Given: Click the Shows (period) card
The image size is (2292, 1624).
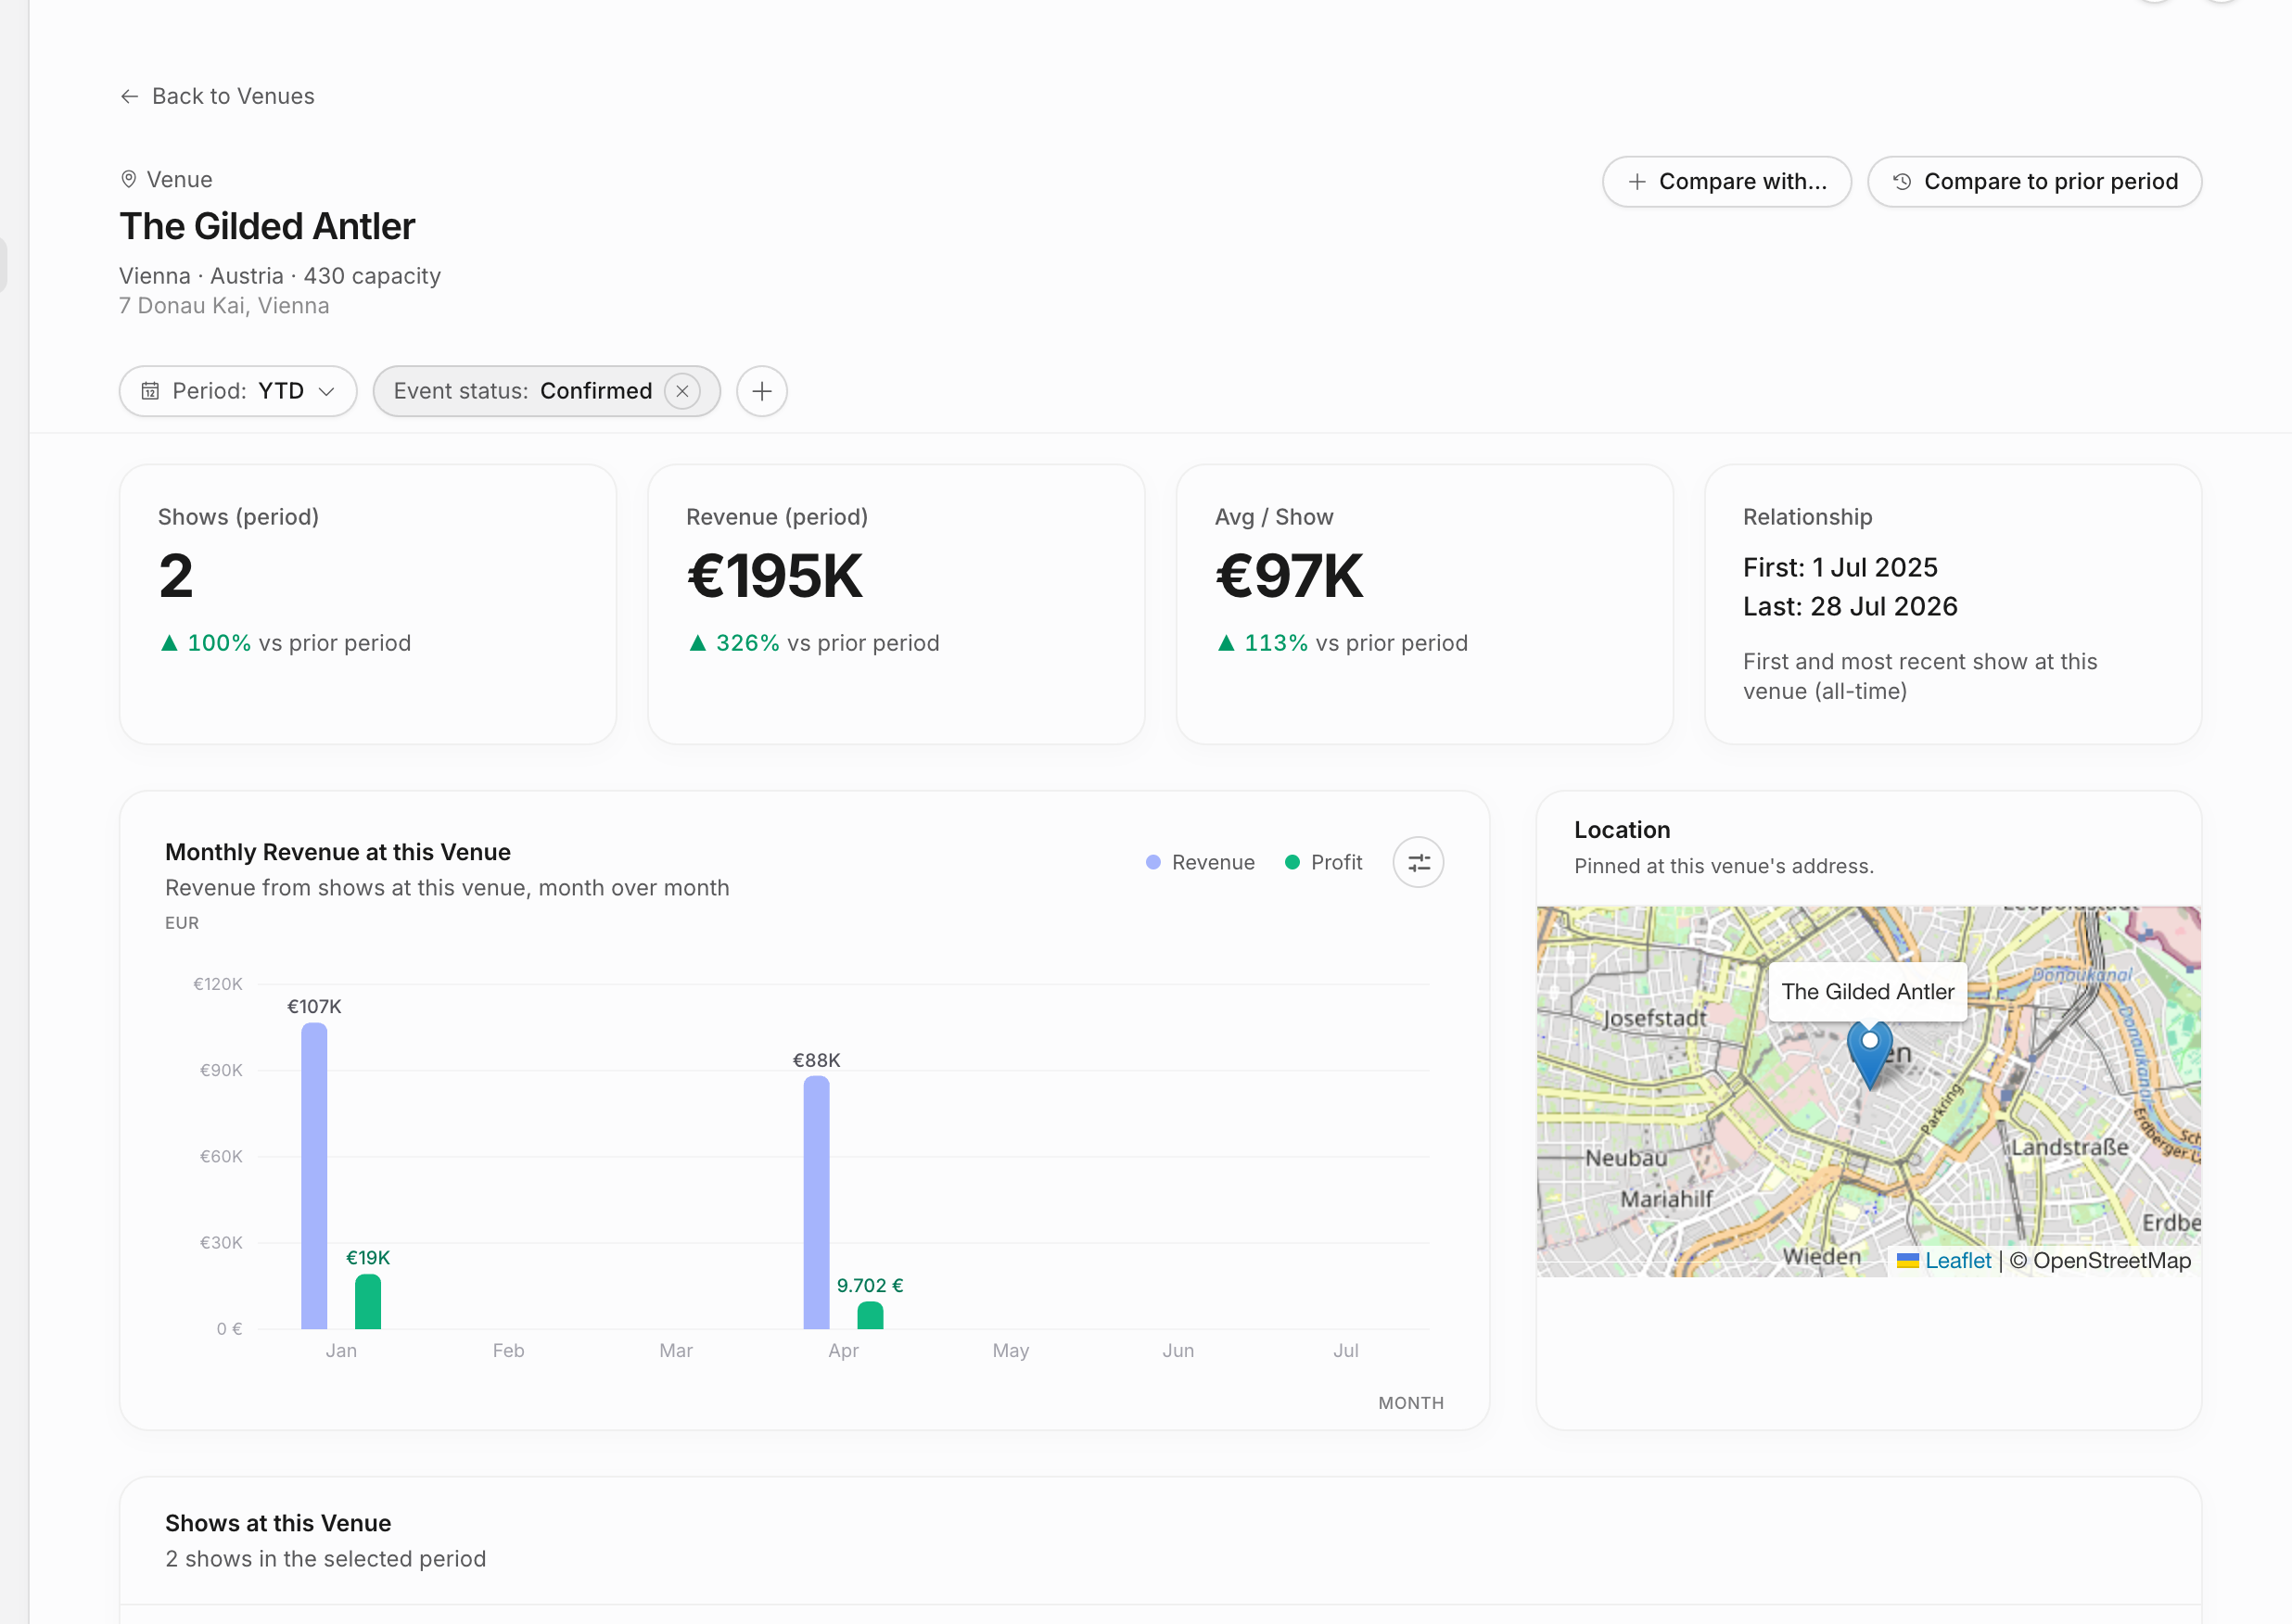Looking at the screenshot, I should (x=368, y=604).
